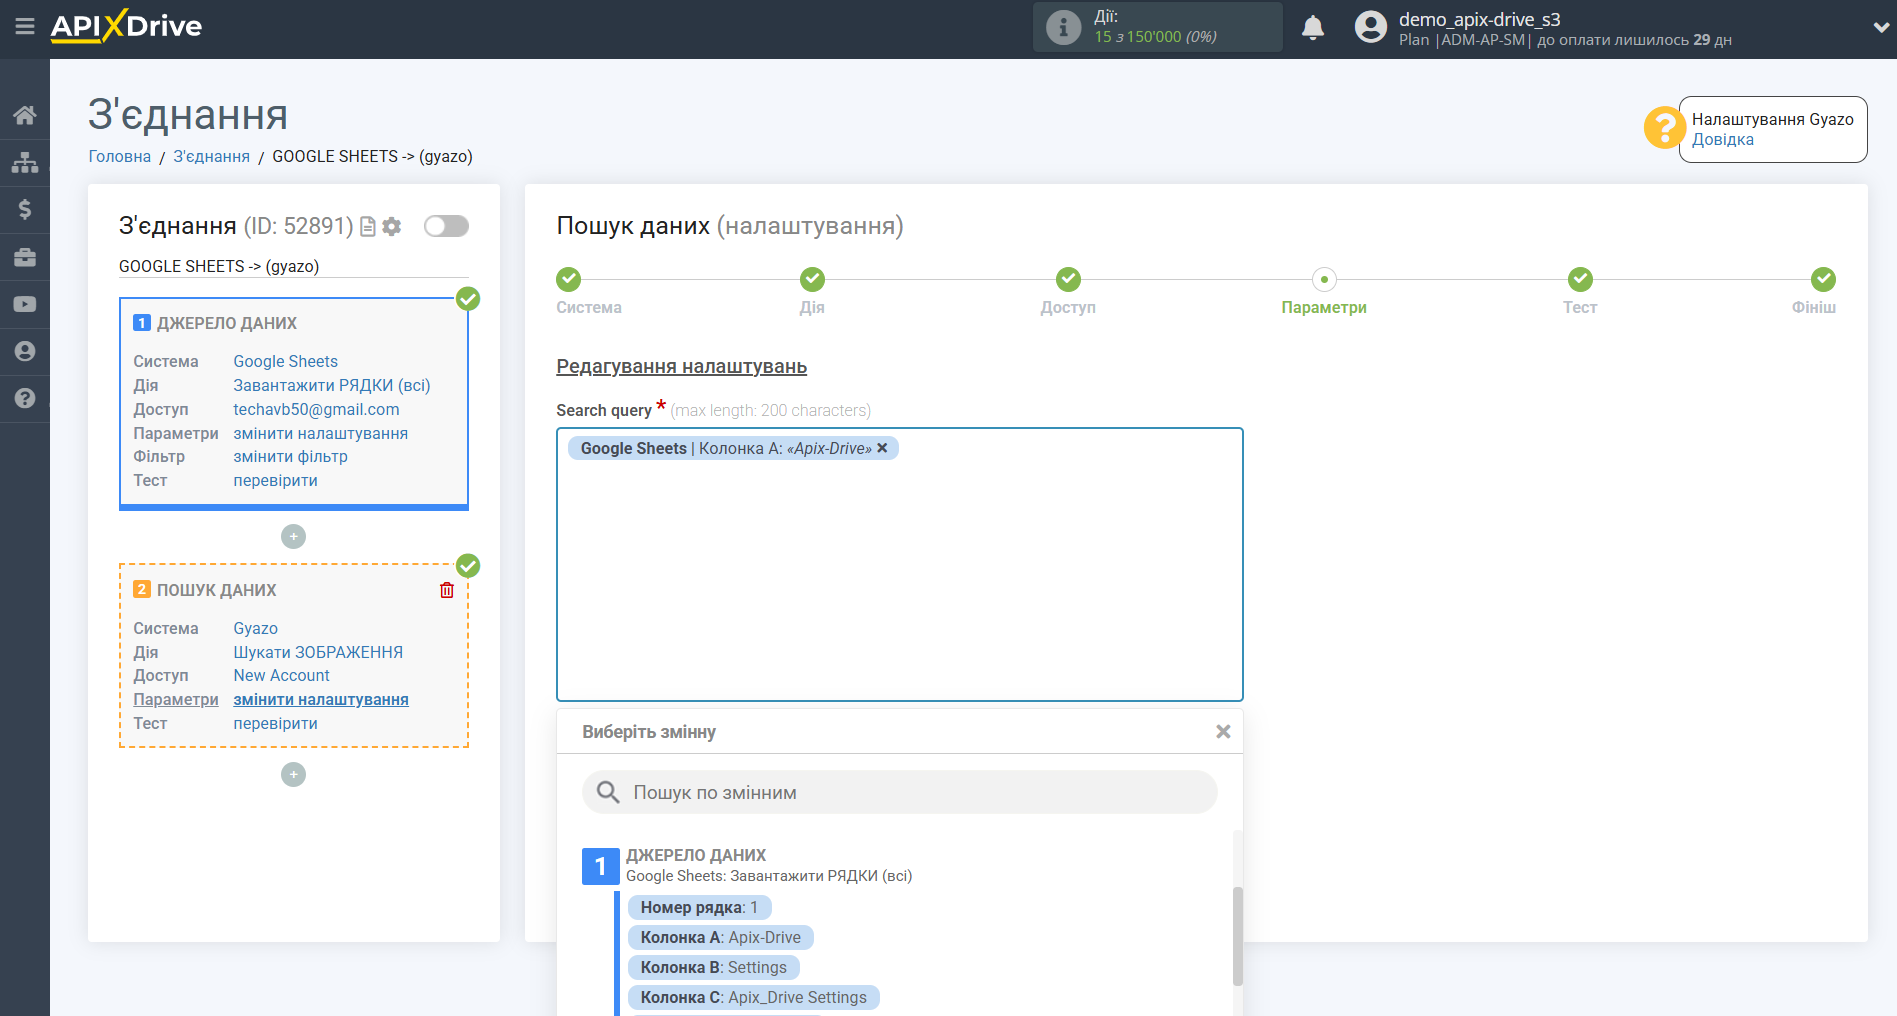Open notifications with the bell icon

(1313, 27)
